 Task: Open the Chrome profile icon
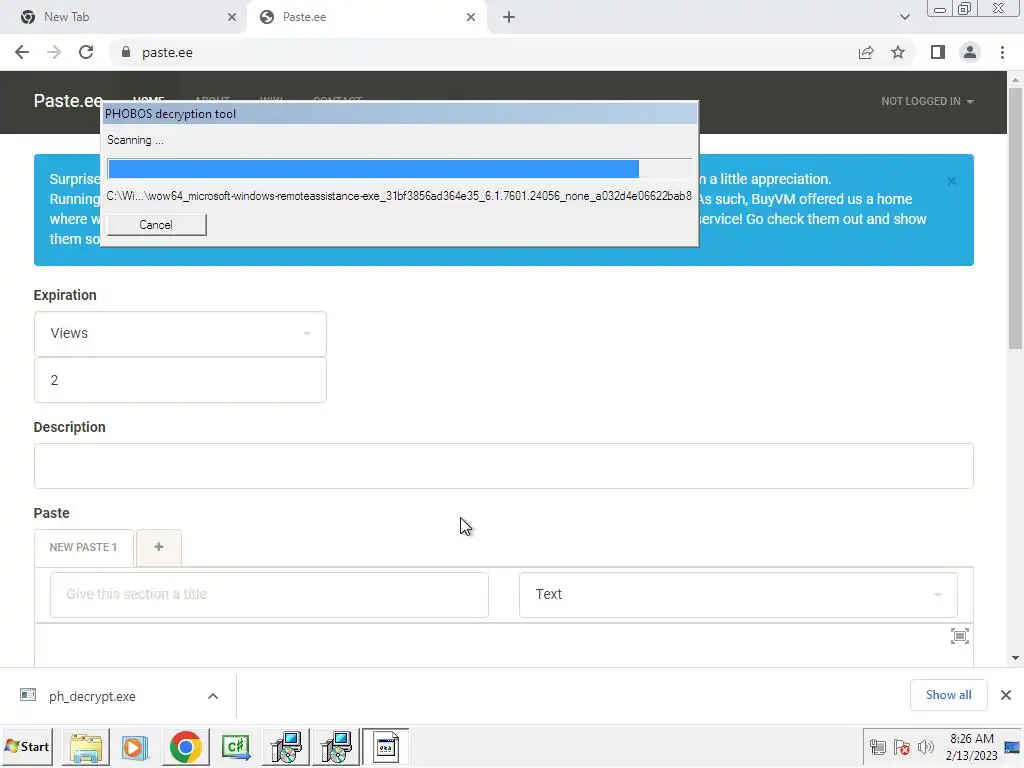click(970, 52)
